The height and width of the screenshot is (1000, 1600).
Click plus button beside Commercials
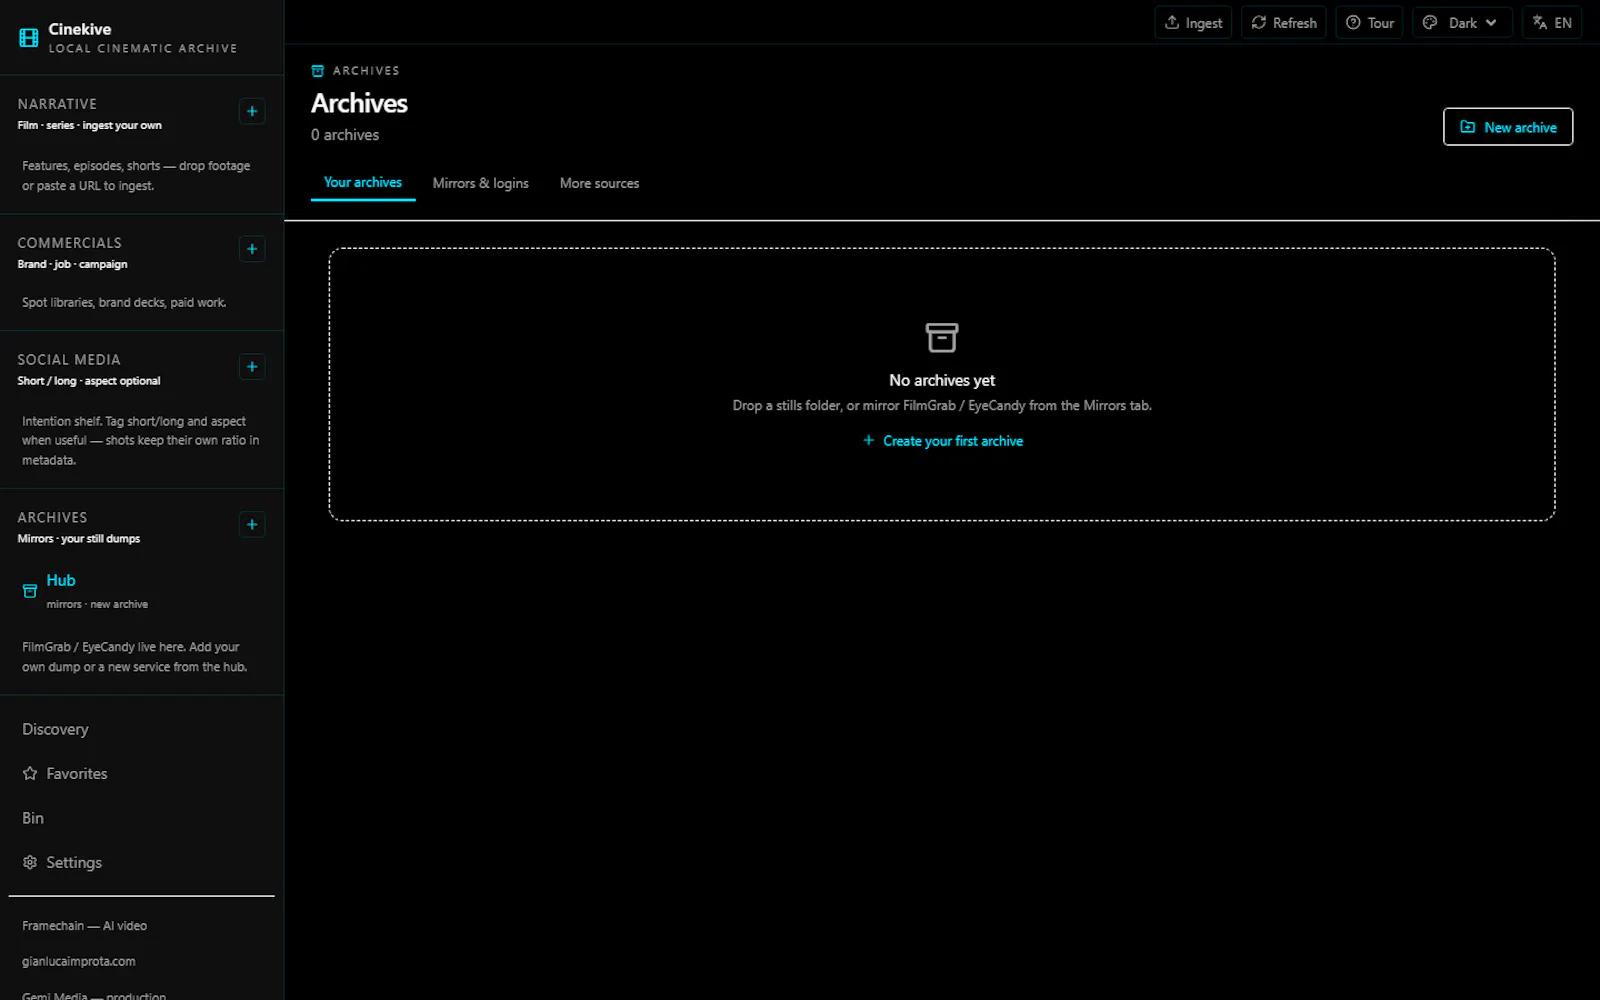click(x=252, y=249)
